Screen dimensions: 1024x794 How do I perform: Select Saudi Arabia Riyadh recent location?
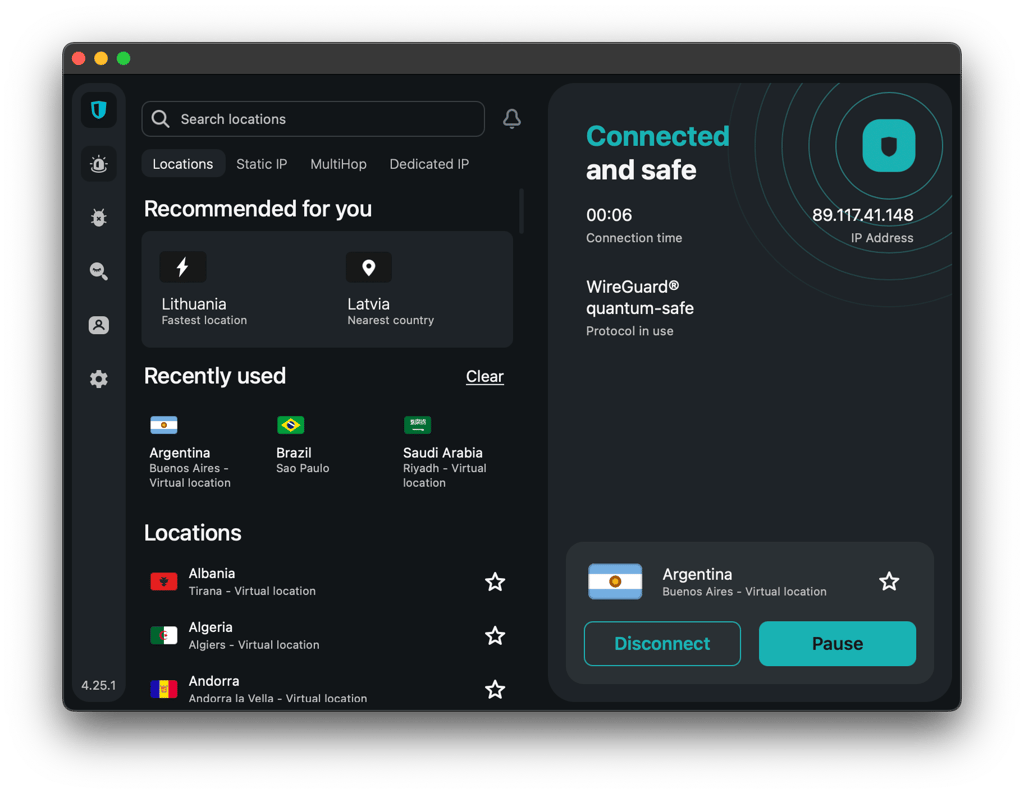pyautogui.click(x=445, y=451)
